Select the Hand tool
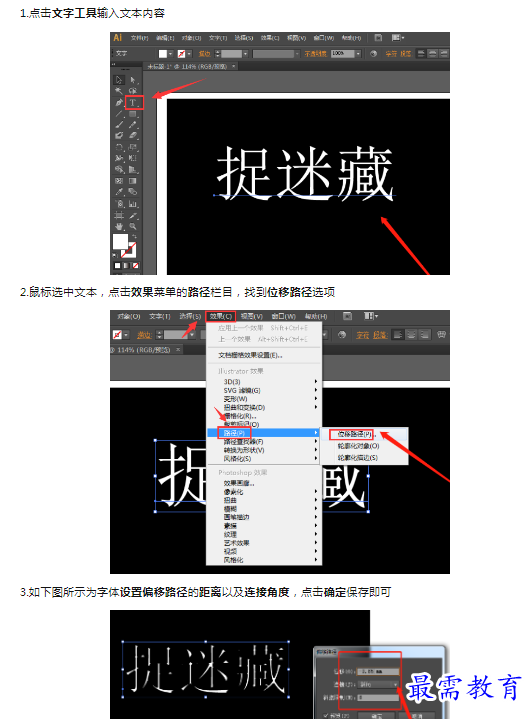The width and height of the screenshot is (530, 719). coord(119,227)
